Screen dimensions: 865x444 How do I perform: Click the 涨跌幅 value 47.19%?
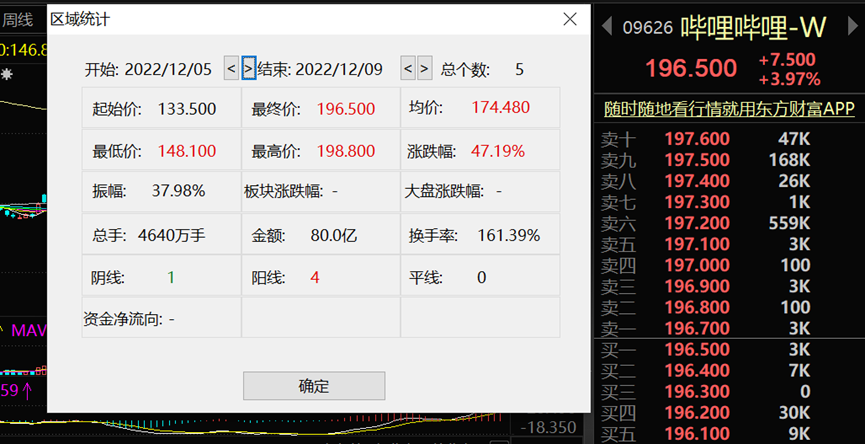pos(498,151)
